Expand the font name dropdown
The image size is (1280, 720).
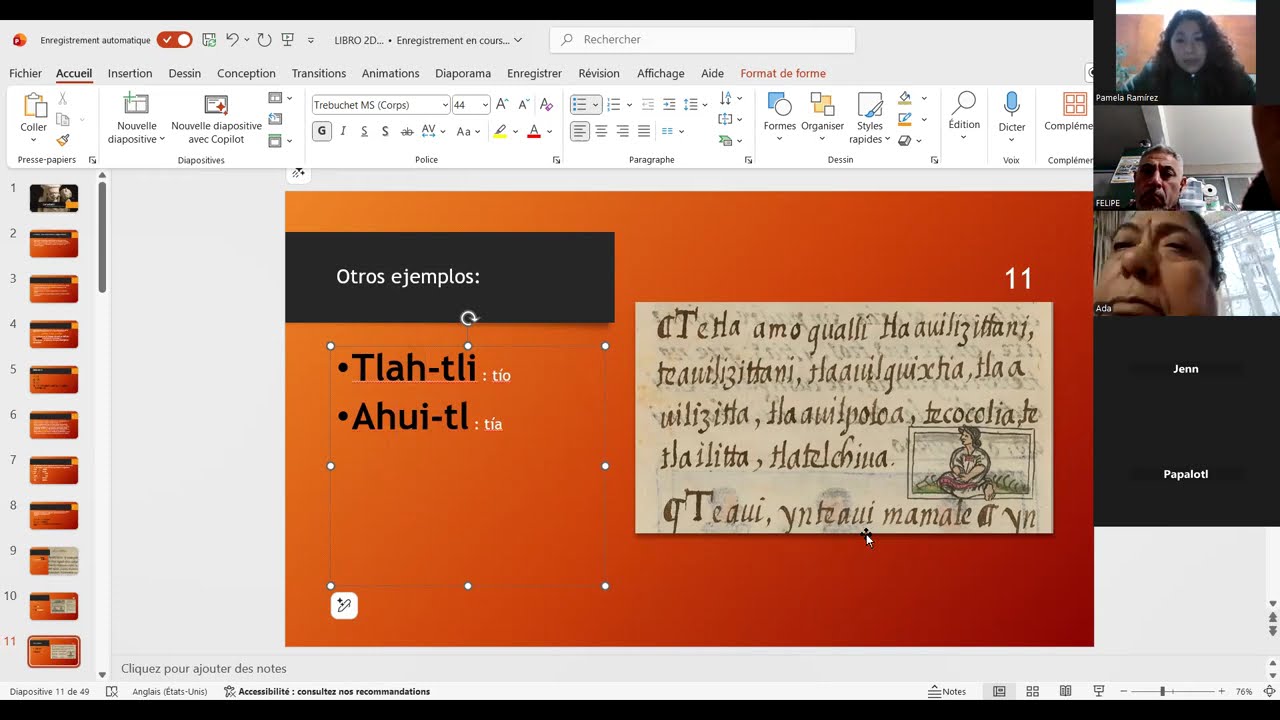(x=444, y=105)
